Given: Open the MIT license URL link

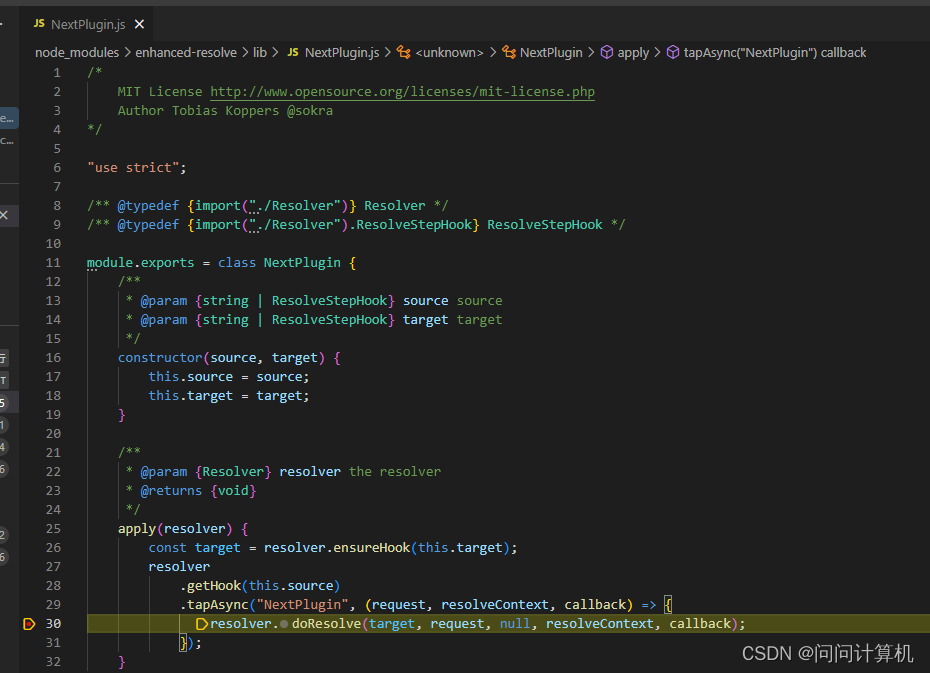Looking at the screenshot, I should click(402, 92).
